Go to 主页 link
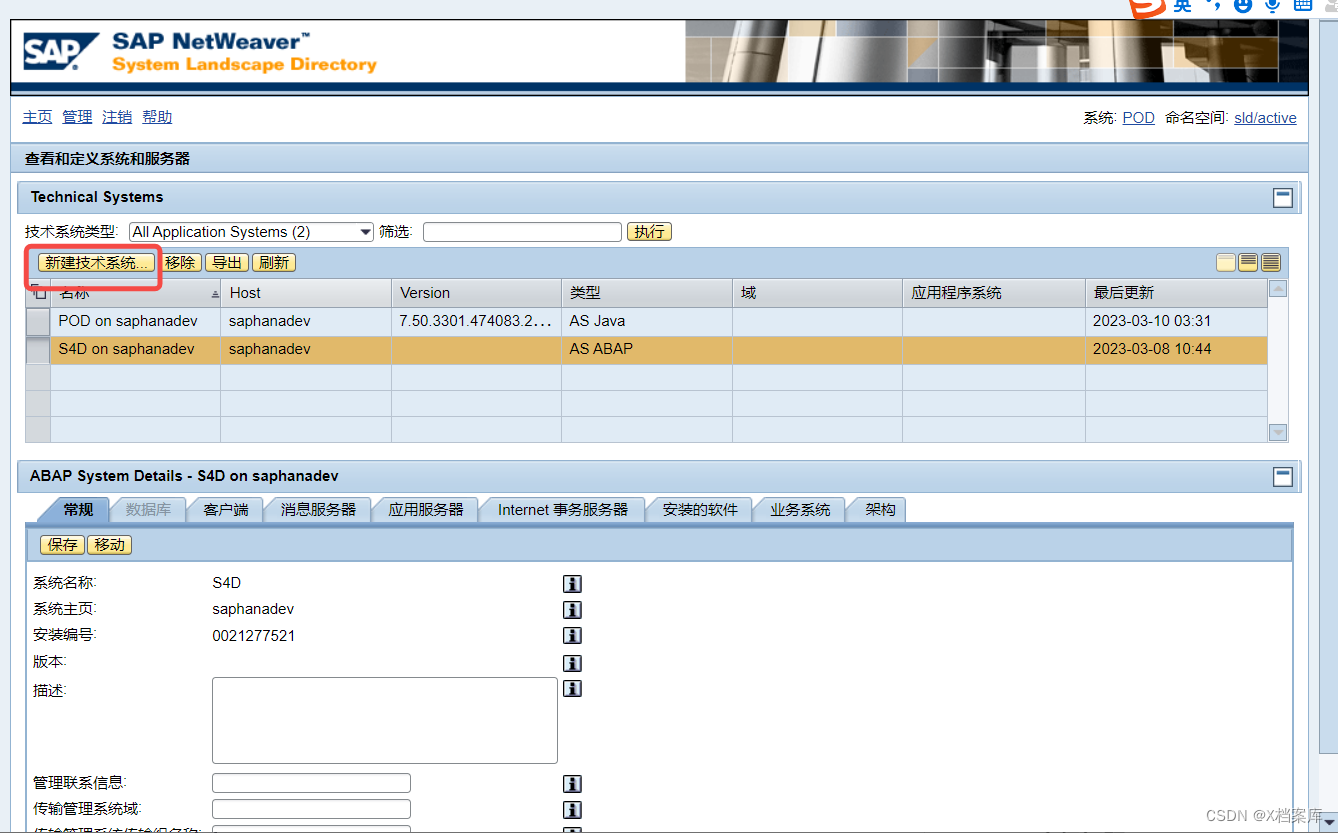The height and width of the screenshot is (833, 1338). [x=37, y=117]
